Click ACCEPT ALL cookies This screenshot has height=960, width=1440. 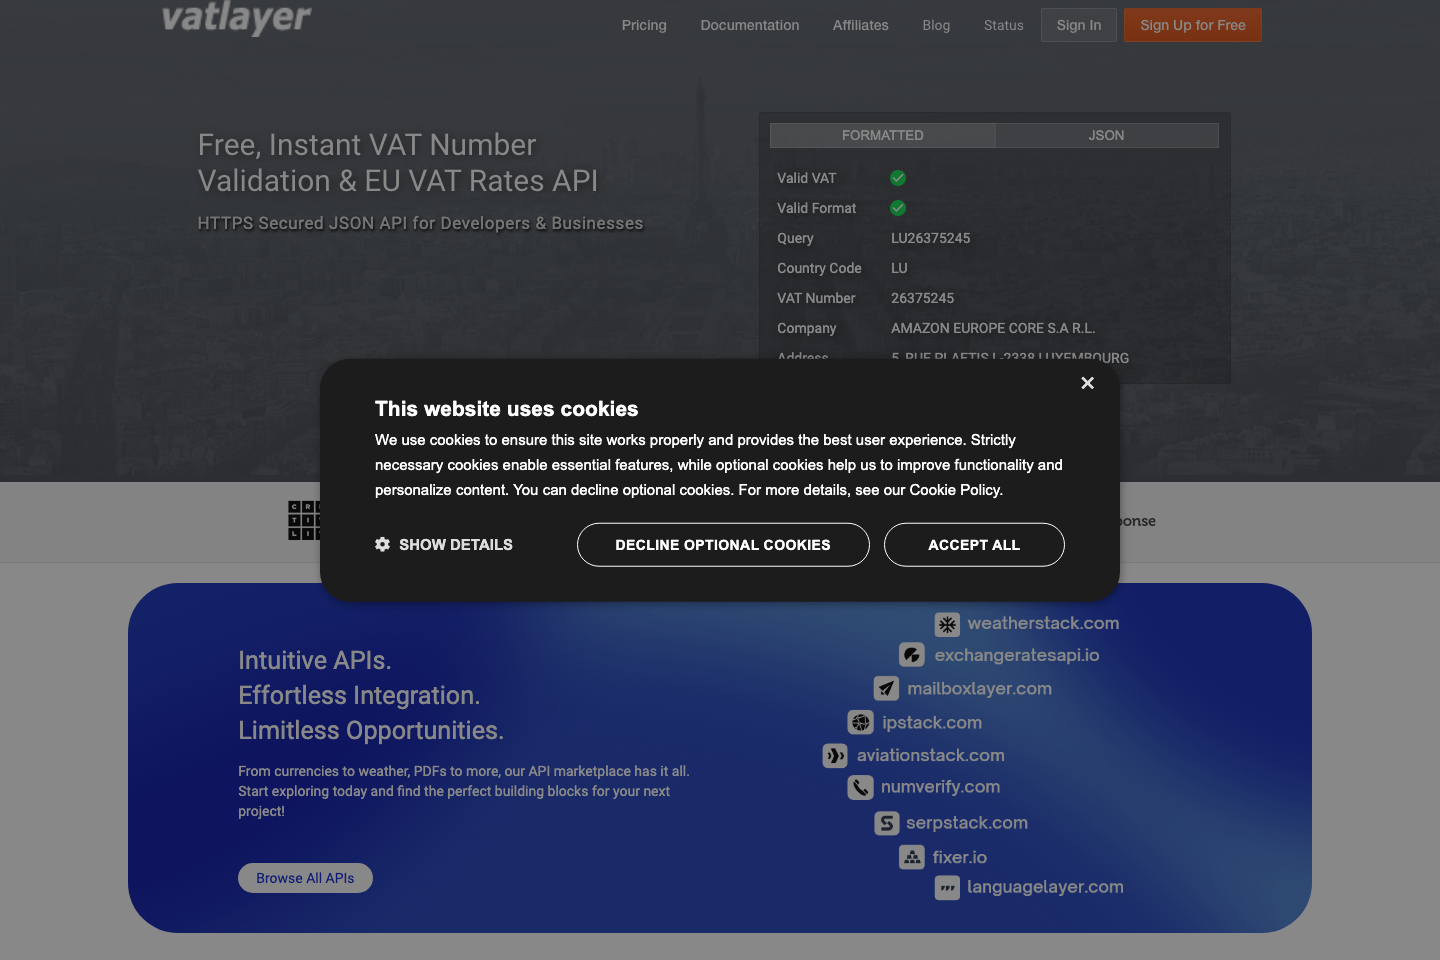973,544
